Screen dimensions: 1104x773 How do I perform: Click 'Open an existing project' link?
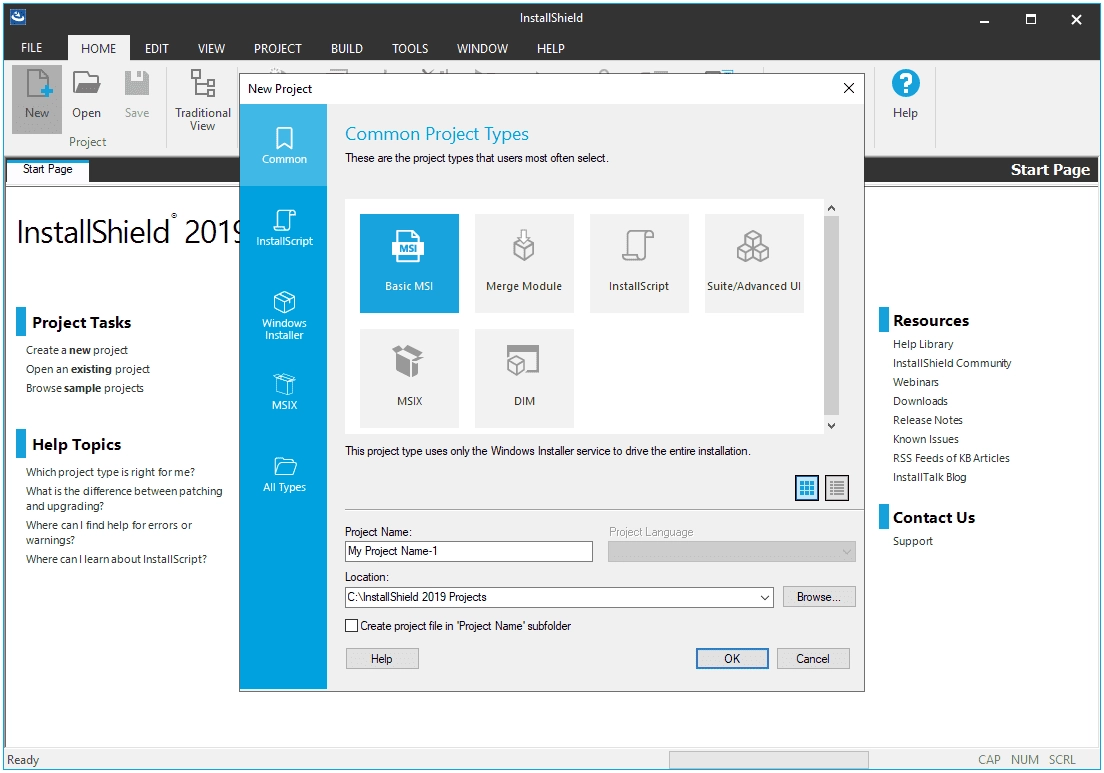click(88, 369)
